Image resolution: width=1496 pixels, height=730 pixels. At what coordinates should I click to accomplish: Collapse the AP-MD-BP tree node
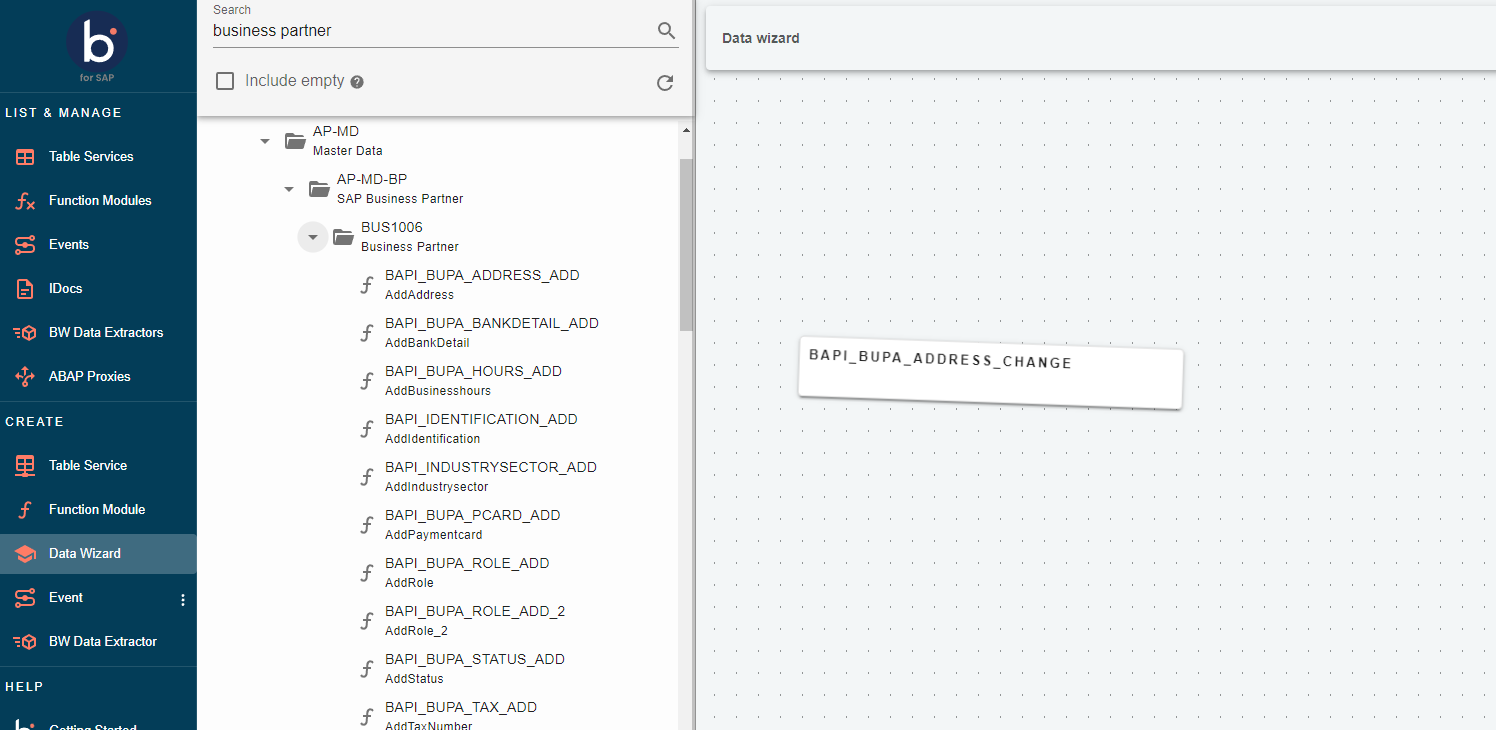[x=289, y=189]
